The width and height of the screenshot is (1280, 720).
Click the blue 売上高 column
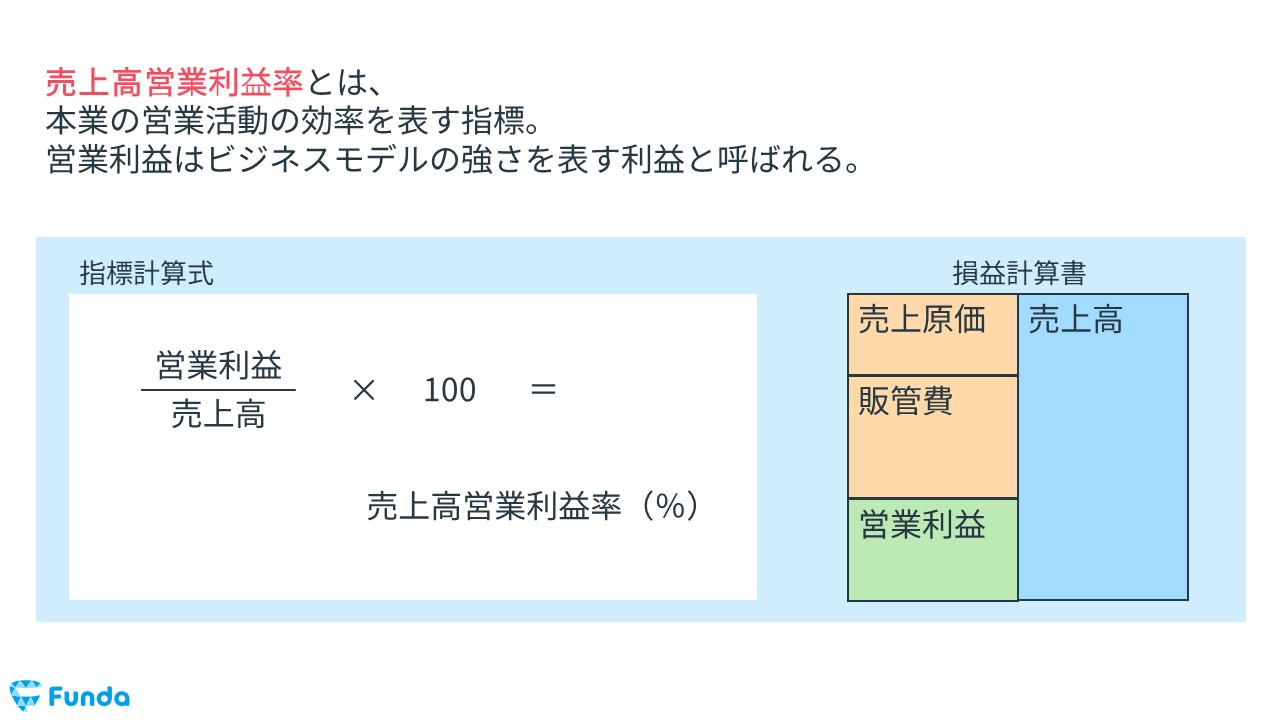click(x=1103, y=447)
